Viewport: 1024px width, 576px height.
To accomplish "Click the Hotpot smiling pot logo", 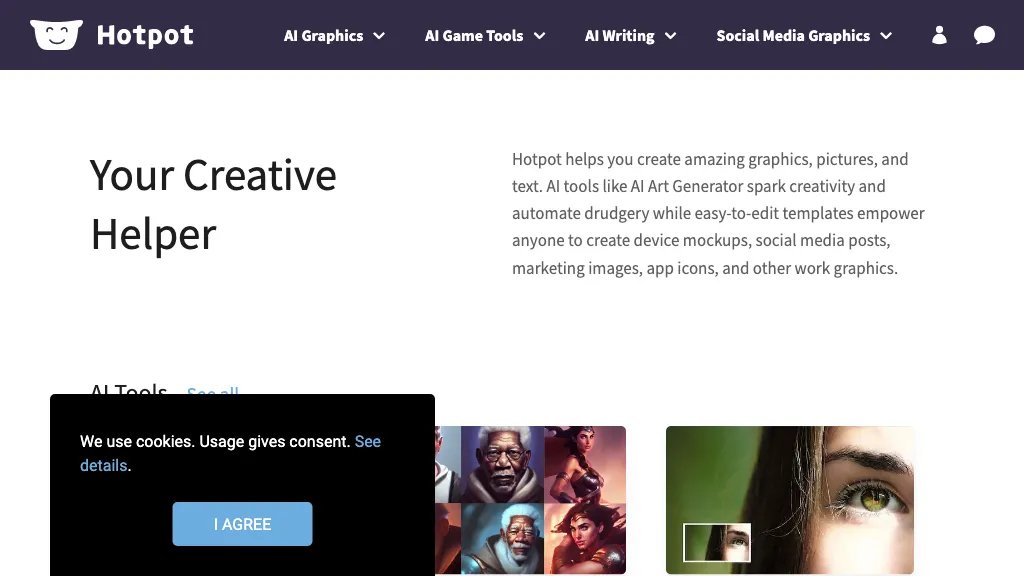I will point(56,35).
